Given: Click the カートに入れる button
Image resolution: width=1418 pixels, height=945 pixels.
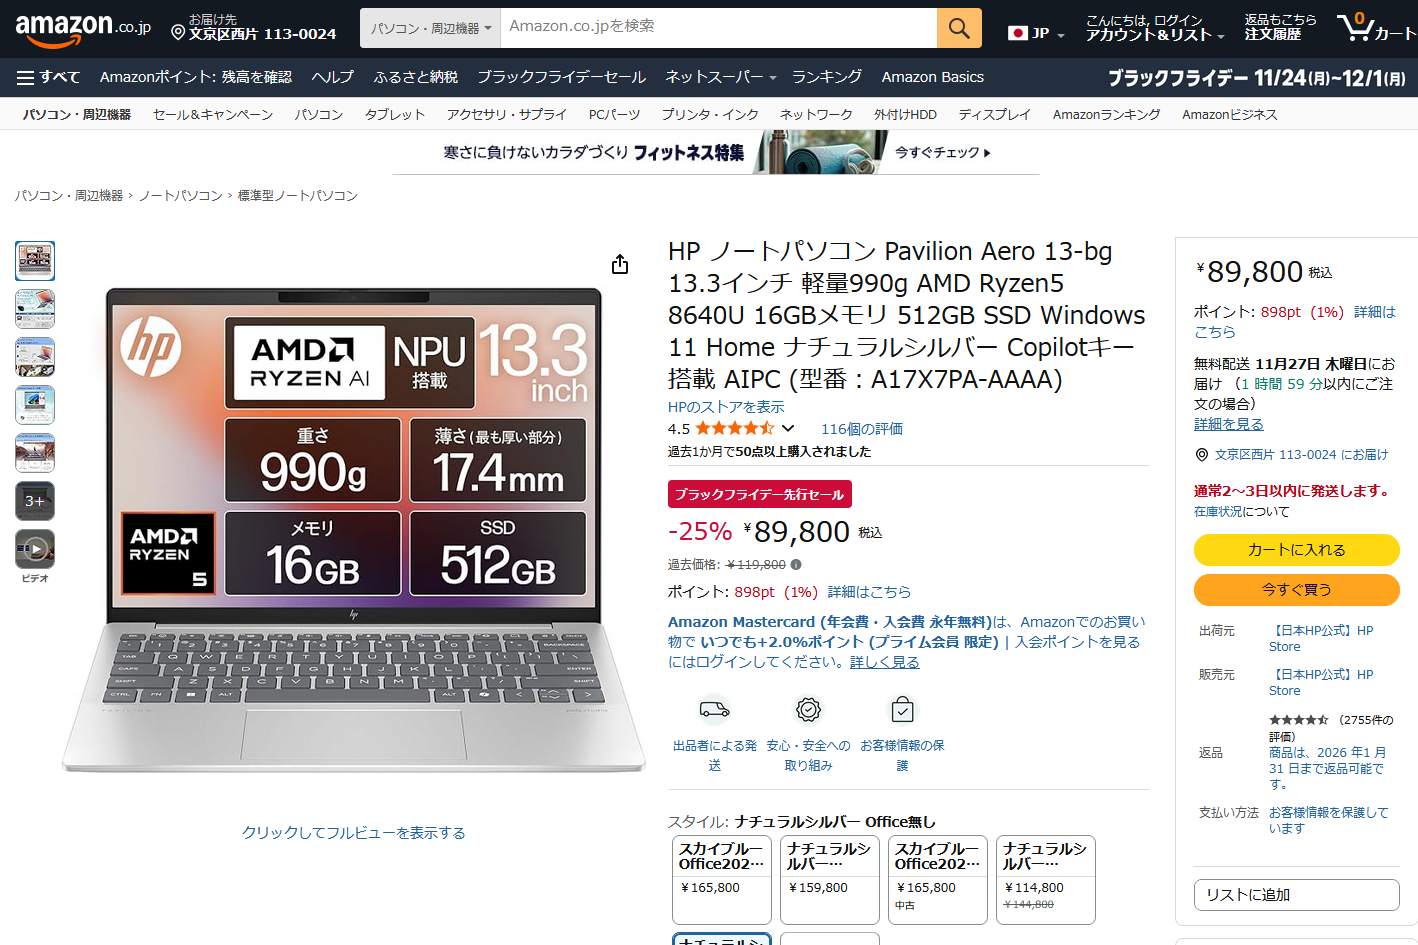Looking at the screenshot, I should (1296, 550).
